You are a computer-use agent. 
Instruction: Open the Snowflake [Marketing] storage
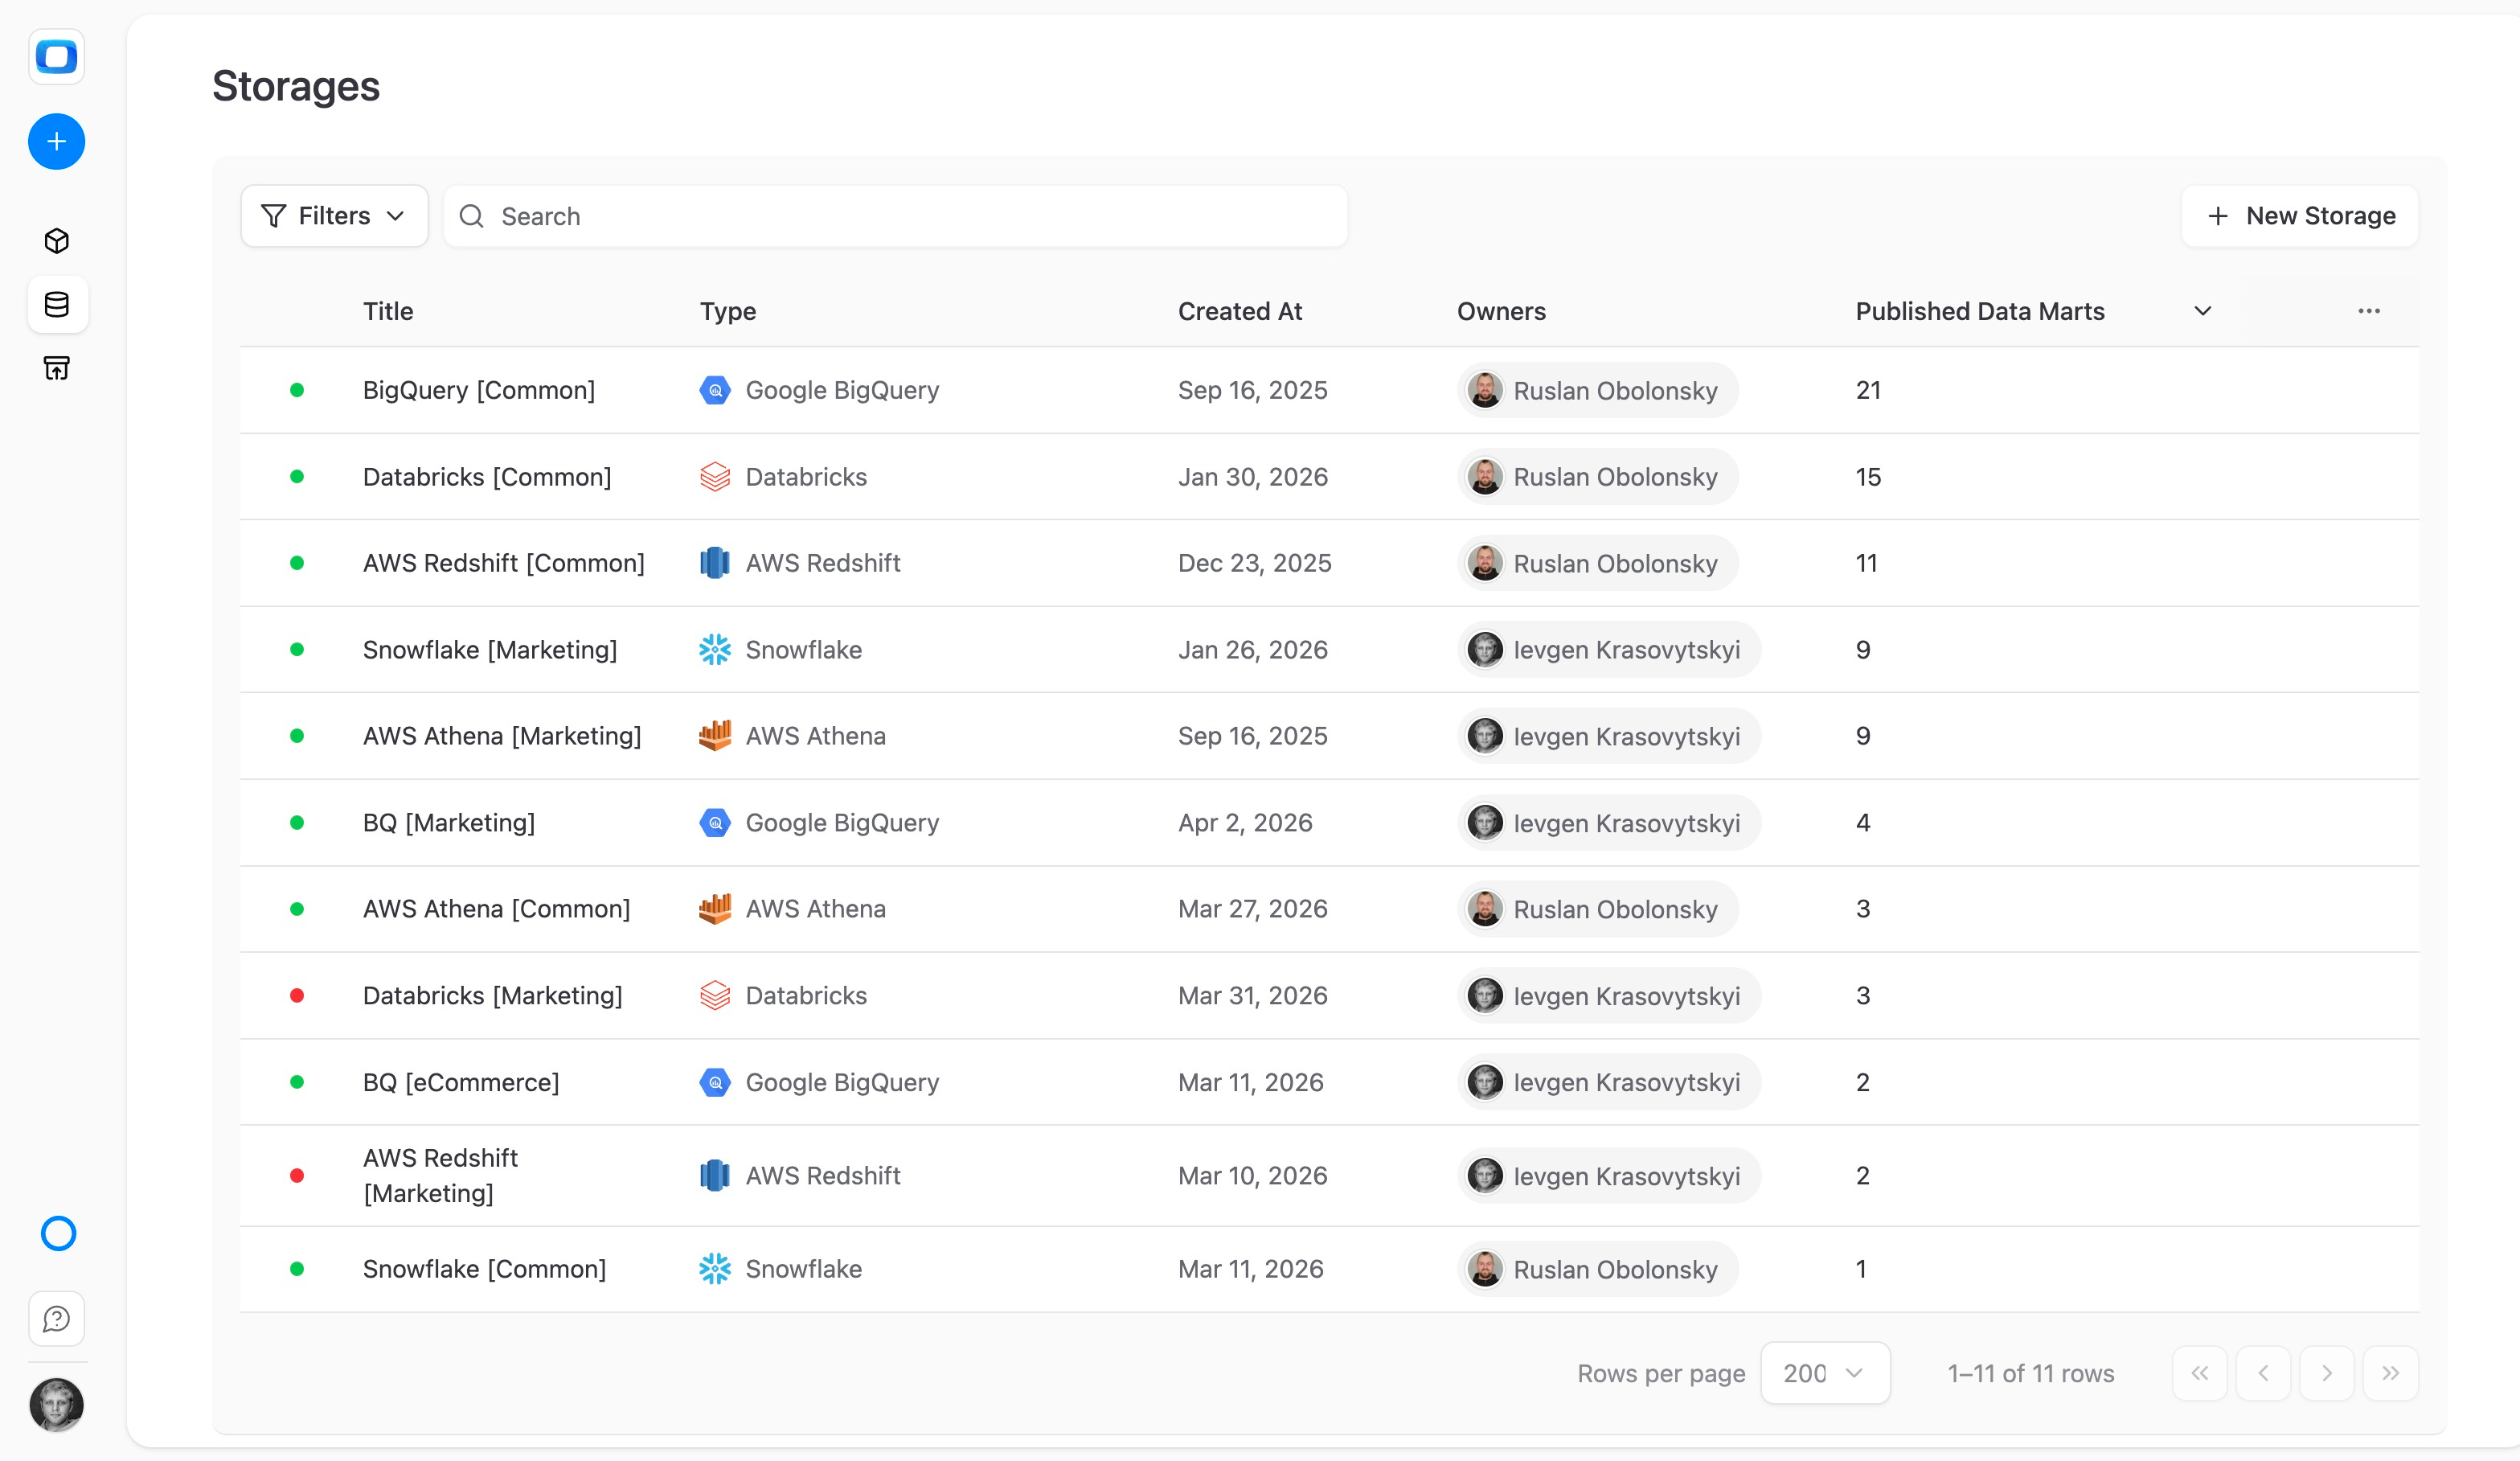click(x=490, y=650)
